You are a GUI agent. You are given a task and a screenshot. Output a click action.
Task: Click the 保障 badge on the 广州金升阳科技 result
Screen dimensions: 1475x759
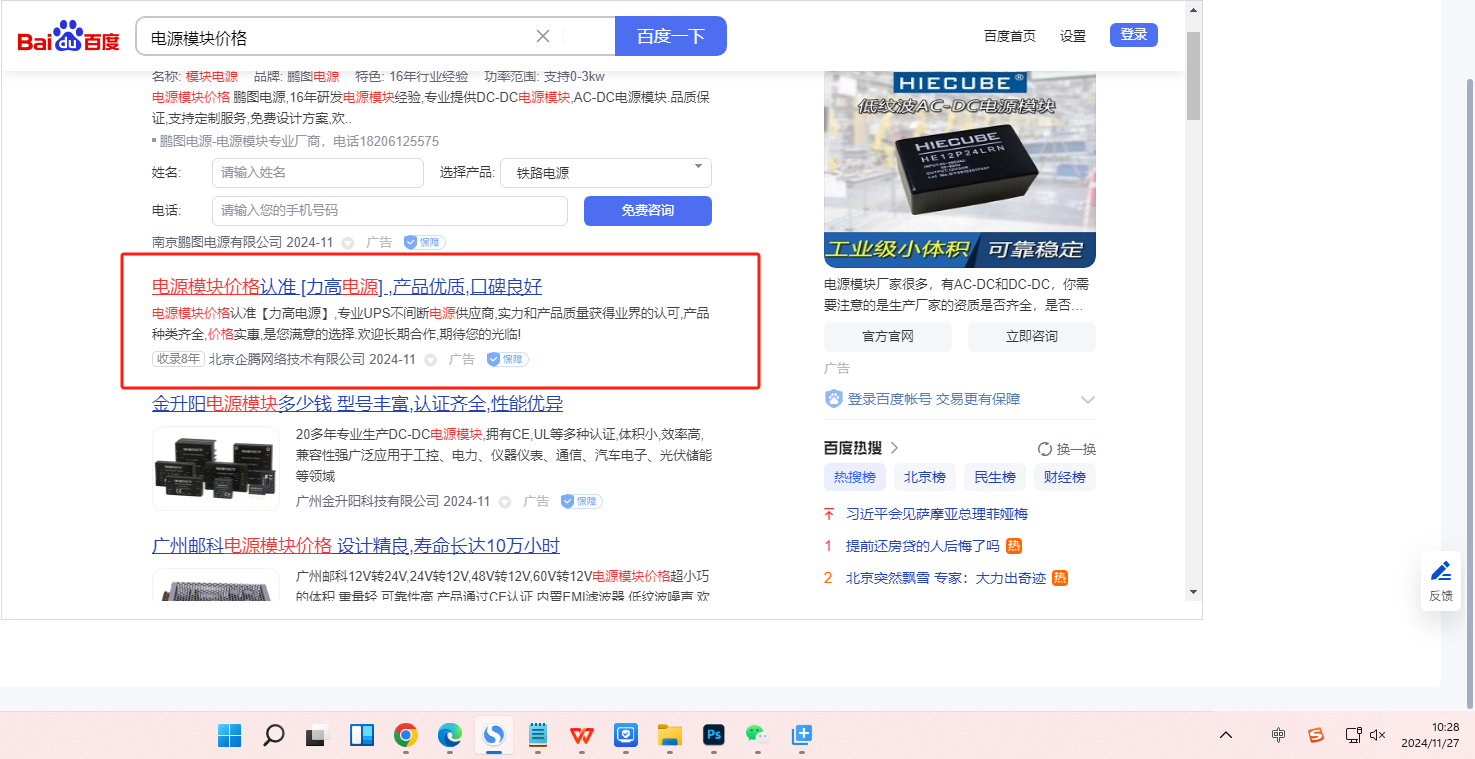pos(581,501)
